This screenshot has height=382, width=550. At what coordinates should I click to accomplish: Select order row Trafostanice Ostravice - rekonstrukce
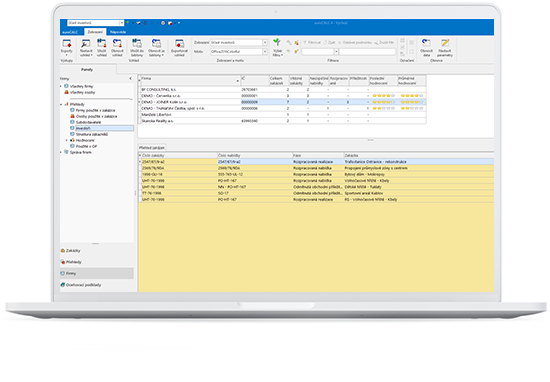316,162
